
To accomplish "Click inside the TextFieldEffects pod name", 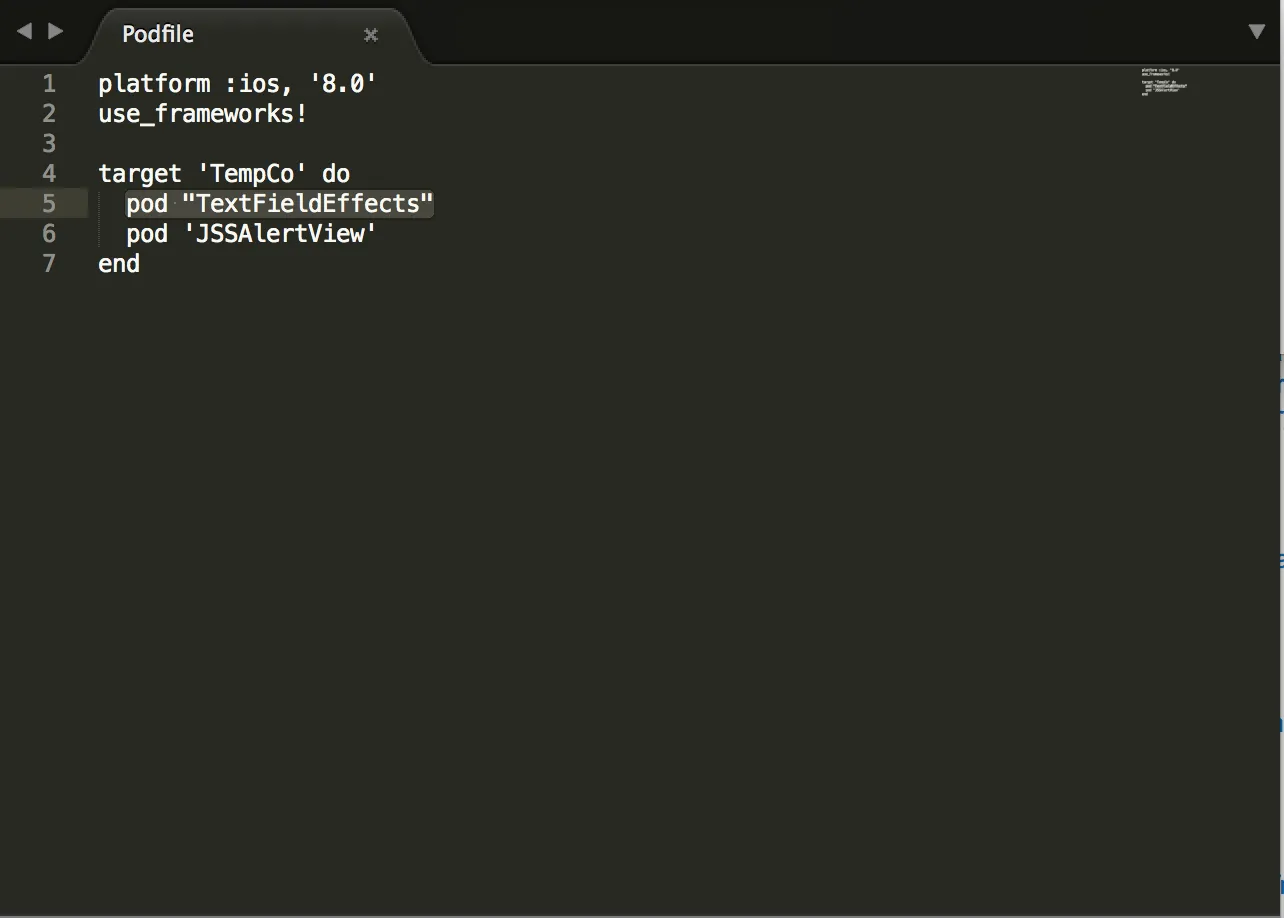I will (x=308, y=204).
